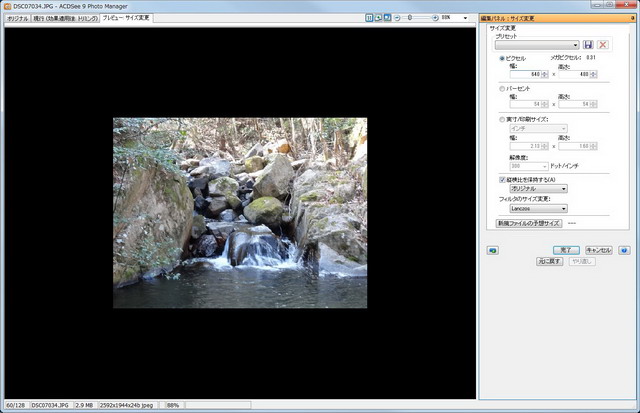The height and width of the screenshot is (413, 640).
Task: Delete the preset with the red X
Action: pos(603,44)
